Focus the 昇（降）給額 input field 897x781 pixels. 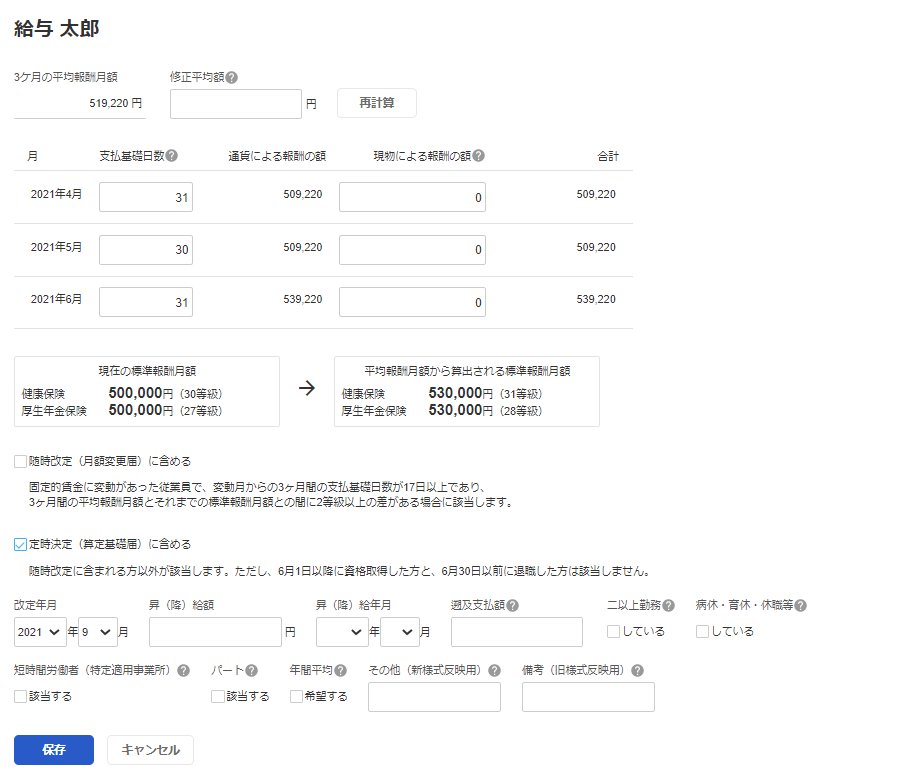tap(215, 632)
